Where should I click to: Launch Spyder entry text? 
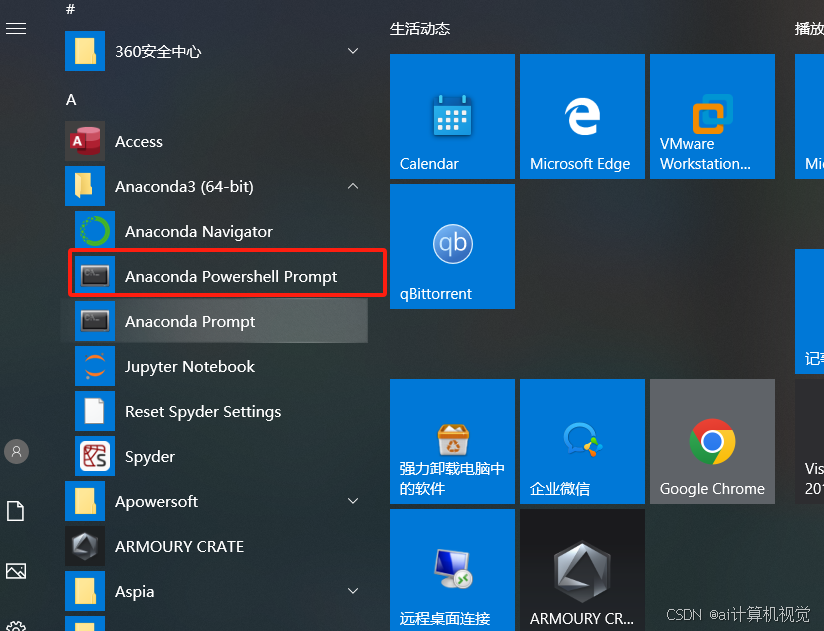click(150, 457)
